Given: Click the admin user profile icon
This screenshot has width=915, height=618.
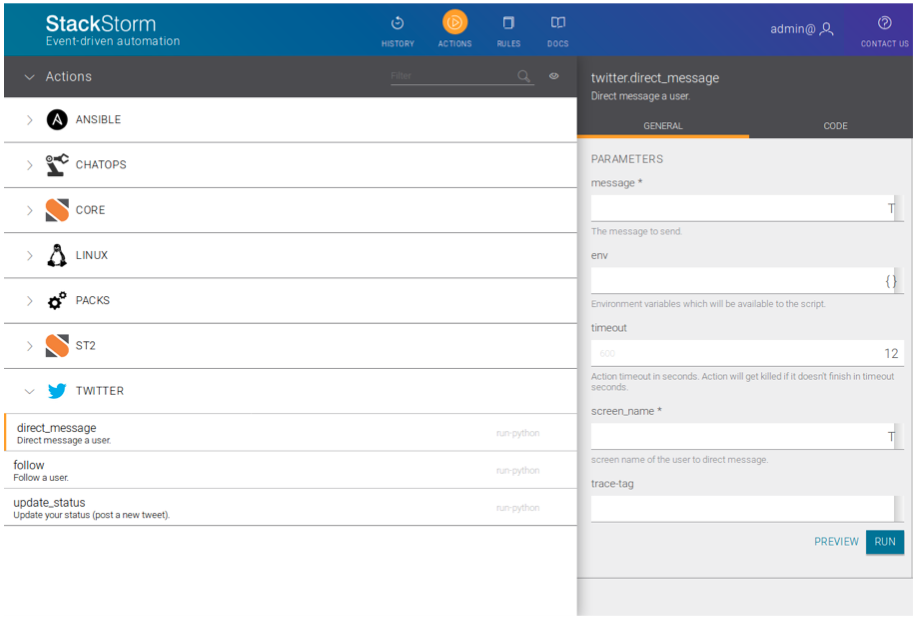Looking at the screenshot, I should (x=826, y=29).
